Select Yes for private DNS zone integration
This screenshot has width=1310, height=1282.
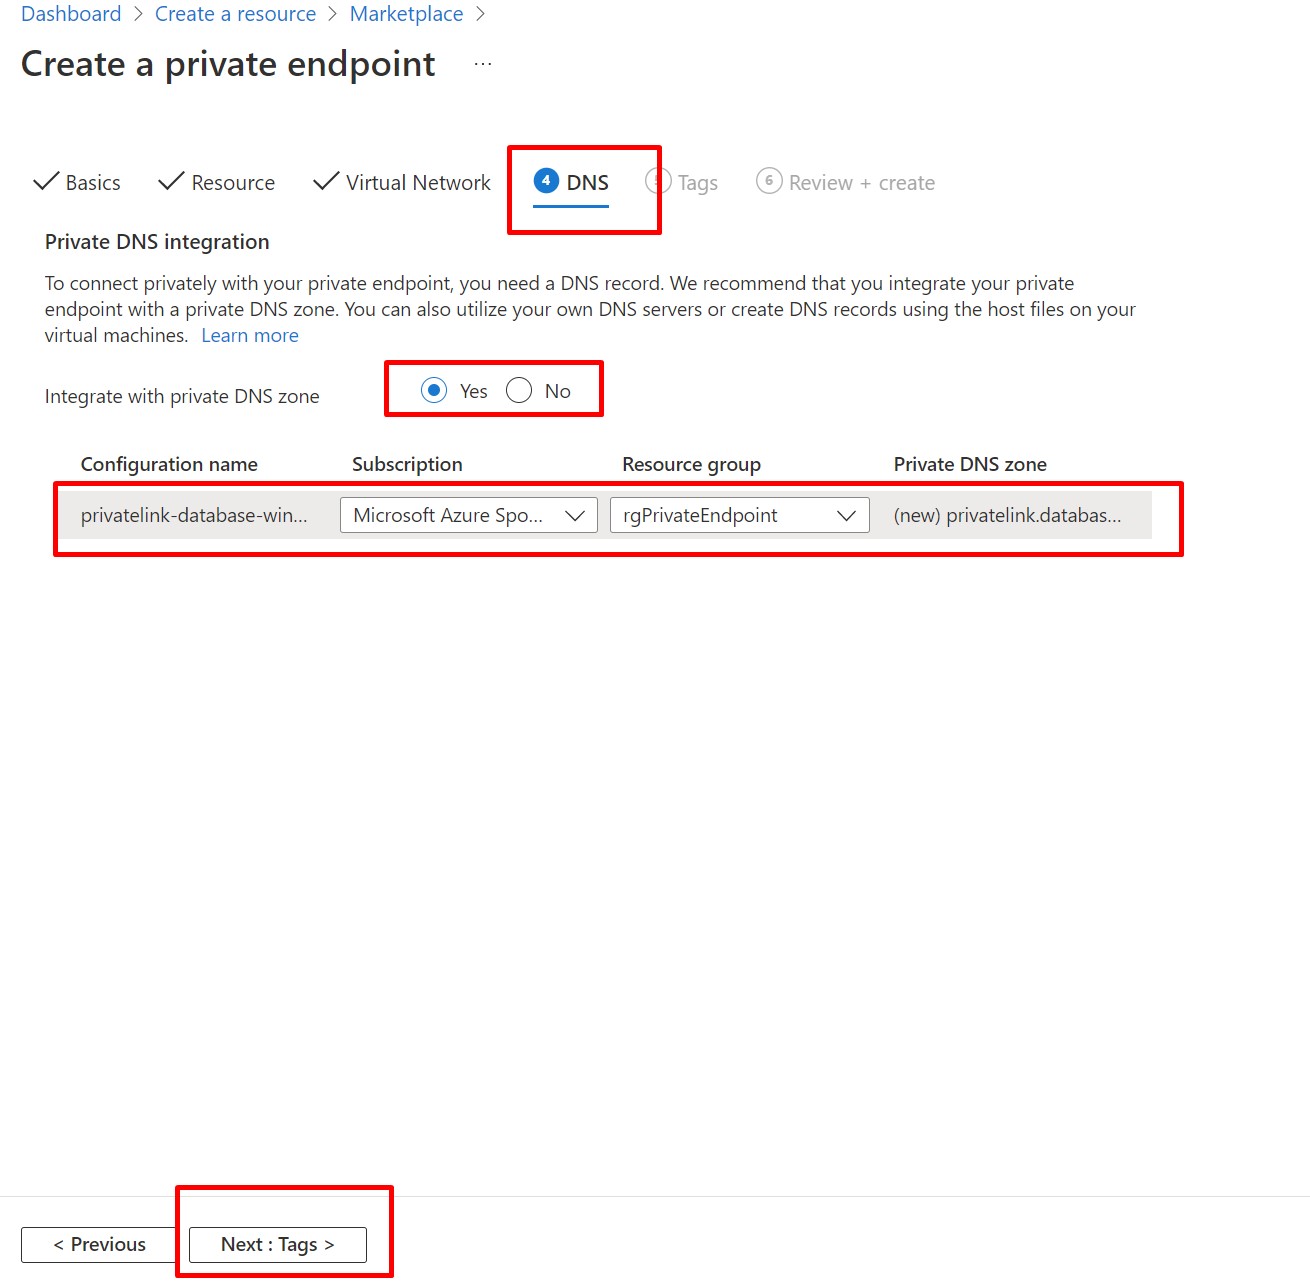coord(434,390)
